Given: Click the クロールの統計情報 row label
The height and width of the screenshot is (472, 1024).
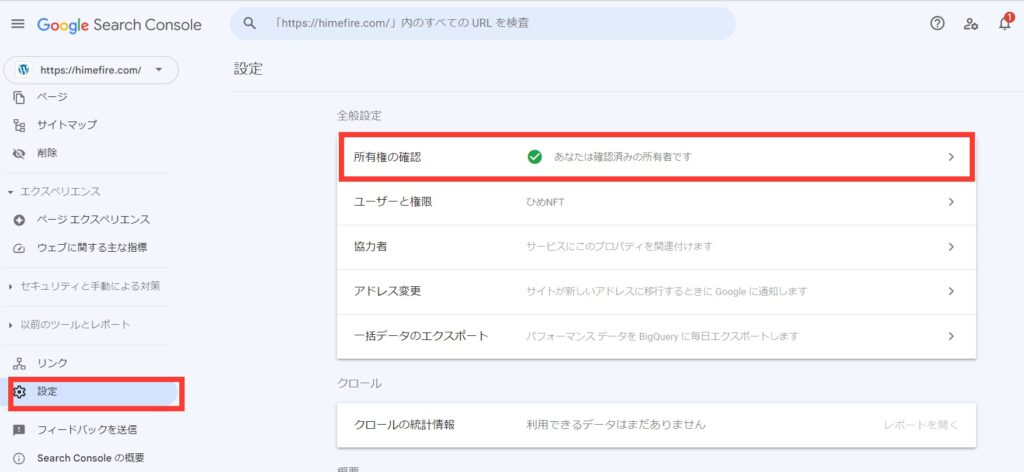Looking at the screenshot, I should pos(404,425).
